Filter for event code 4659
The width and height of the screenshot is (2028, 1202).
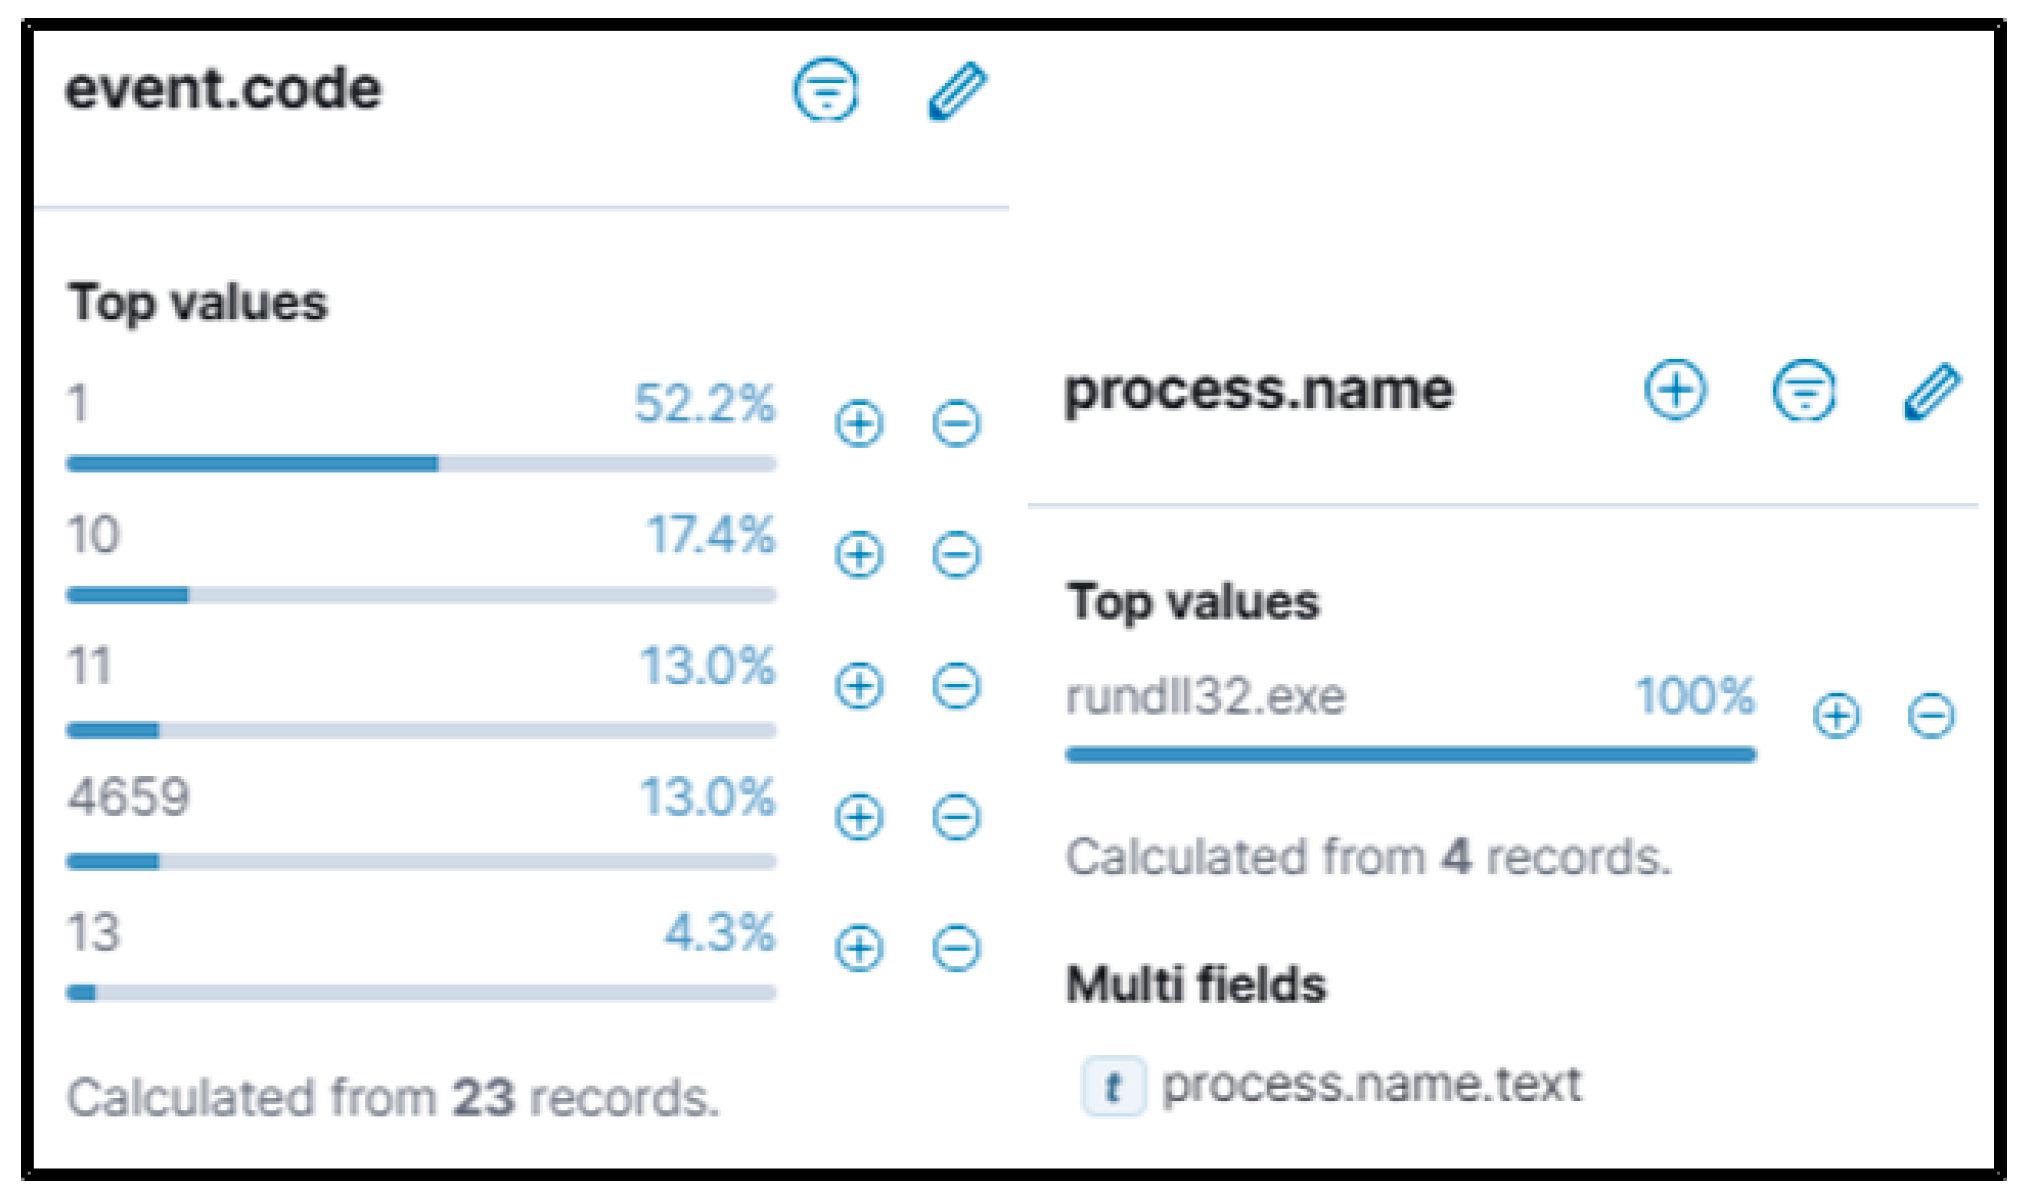858,817
